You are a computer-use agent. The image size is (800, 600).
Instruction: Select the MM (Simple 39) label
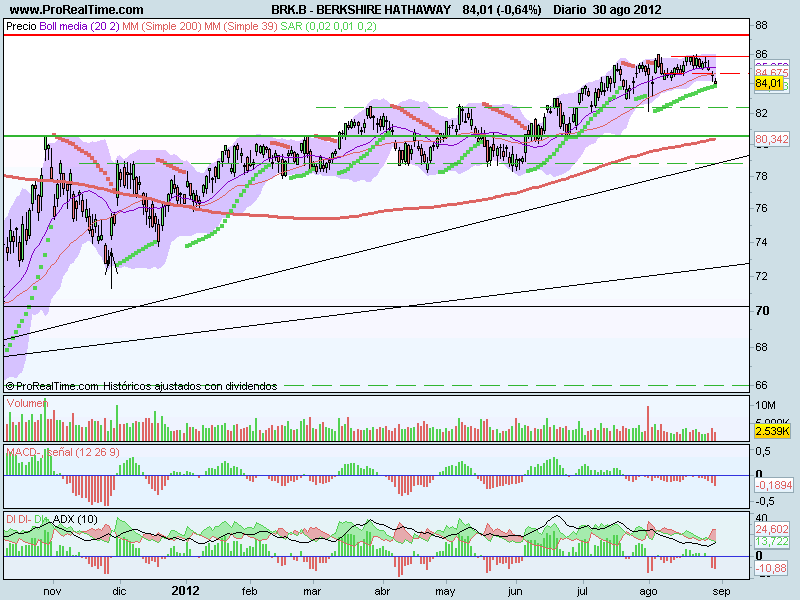pos(241,26)
